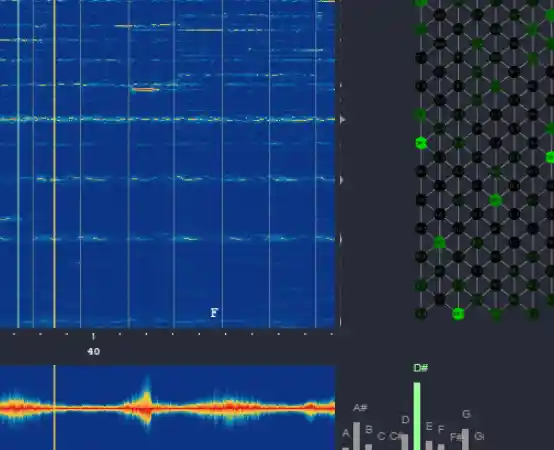Click the A note label in the histogram

[x=346, y=433]
